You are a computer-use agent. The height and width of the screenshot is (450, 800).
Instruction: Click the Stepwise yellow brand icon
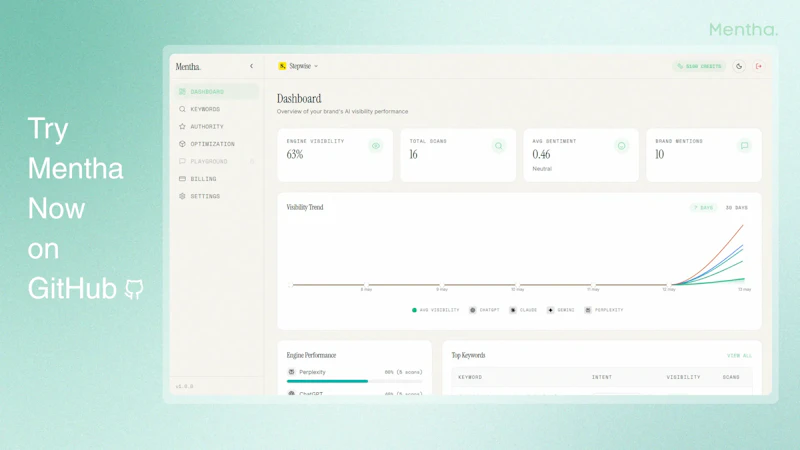click(282, 66)
